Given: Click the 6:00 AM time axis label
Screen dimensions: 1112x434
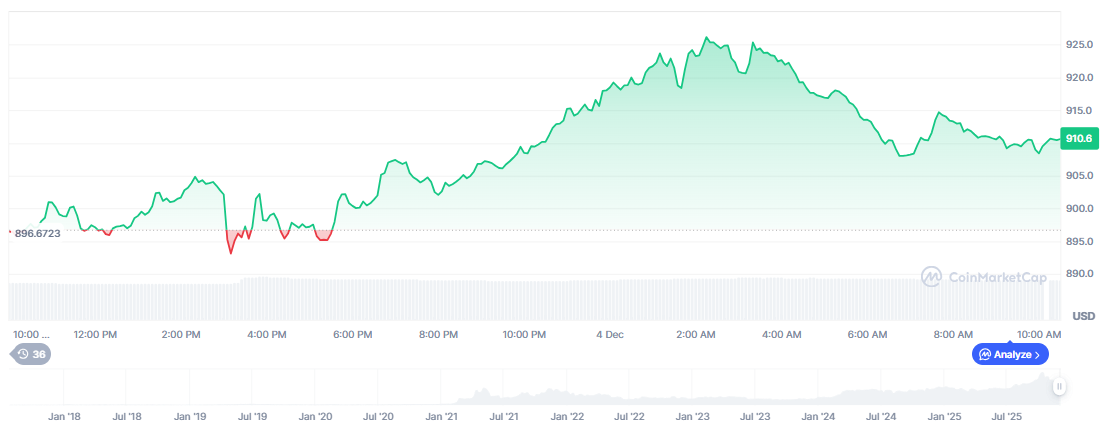Looking at the screenshot, I should click(x=868, y=334).
